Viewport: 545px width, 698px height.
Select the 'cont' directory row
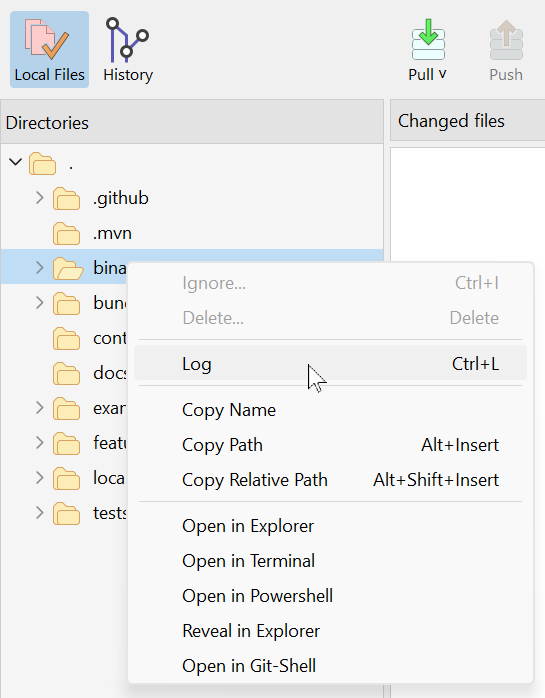pyautogui.click(x=64, y=338)
